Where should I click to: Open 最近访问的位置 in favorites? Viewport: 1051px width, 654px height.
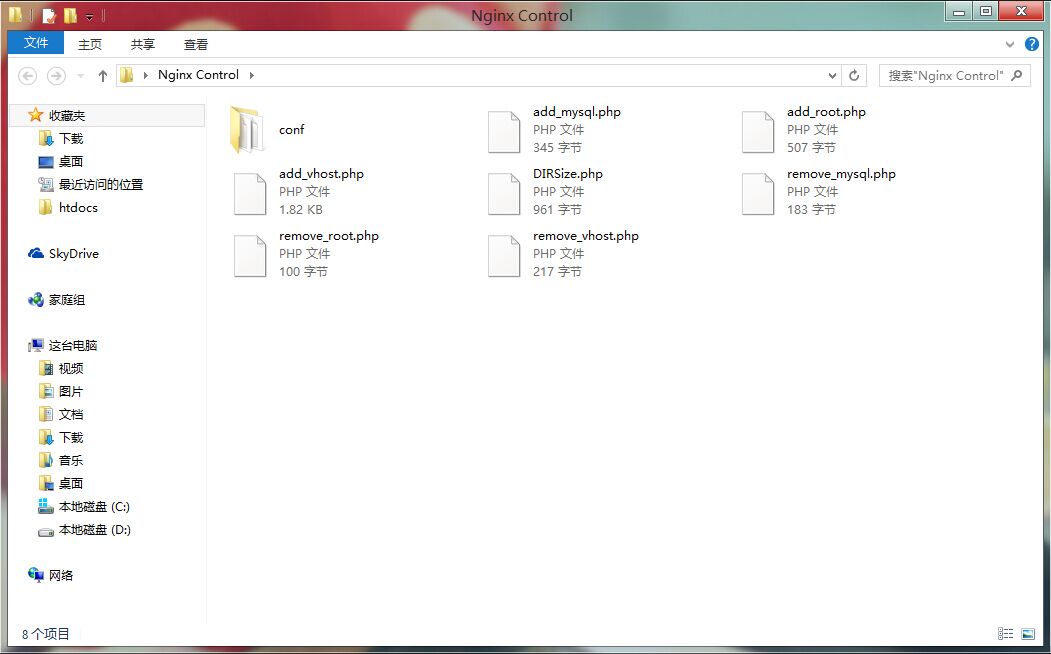tap(91, 184)
